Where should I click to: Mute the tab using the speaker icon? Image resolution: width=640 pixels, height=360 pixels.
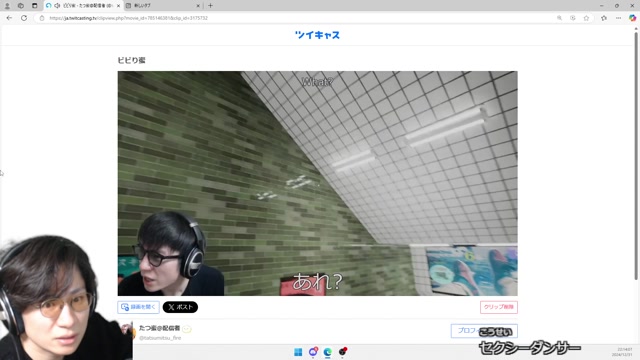point(57,6)
